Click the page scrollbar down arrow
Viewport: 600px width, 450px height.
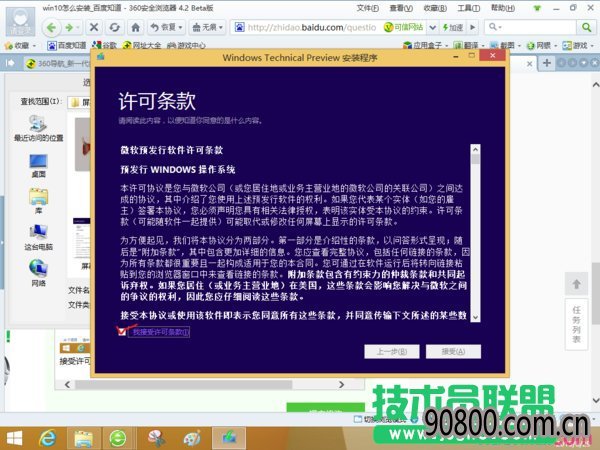[x=596, y=400]
